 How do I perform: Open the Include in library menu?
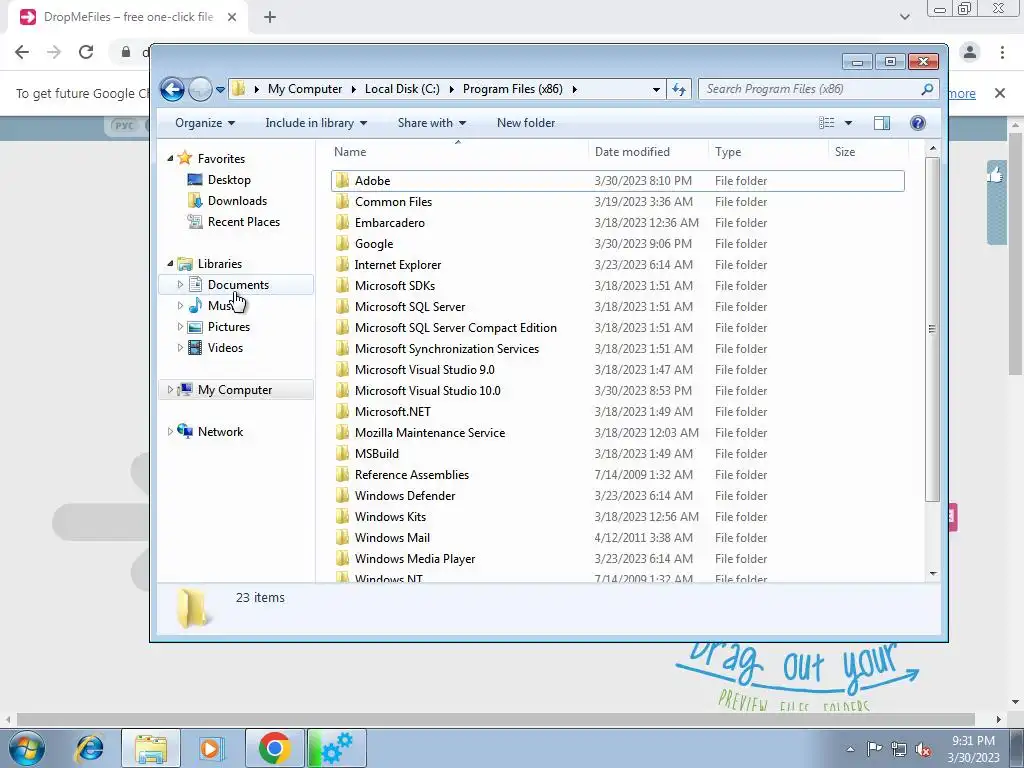(316, 123)
